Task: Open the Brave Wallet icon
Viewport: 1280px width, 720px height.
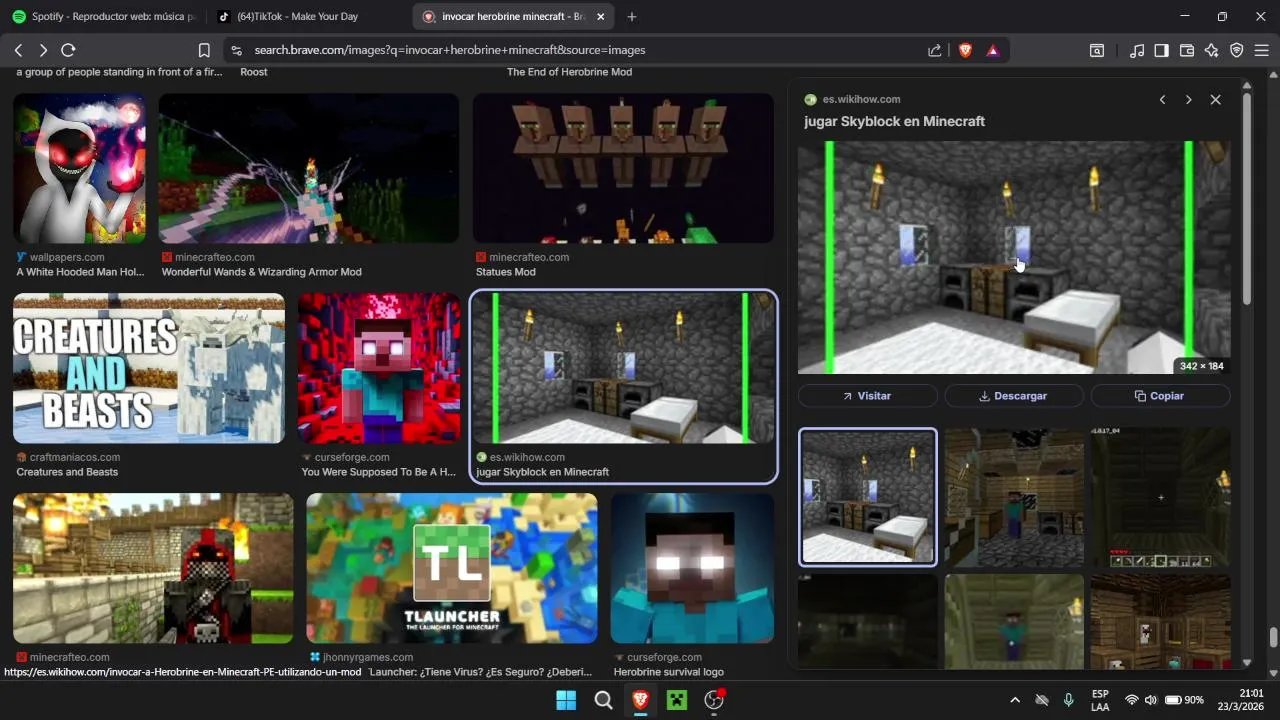Action: [1187, 50]
